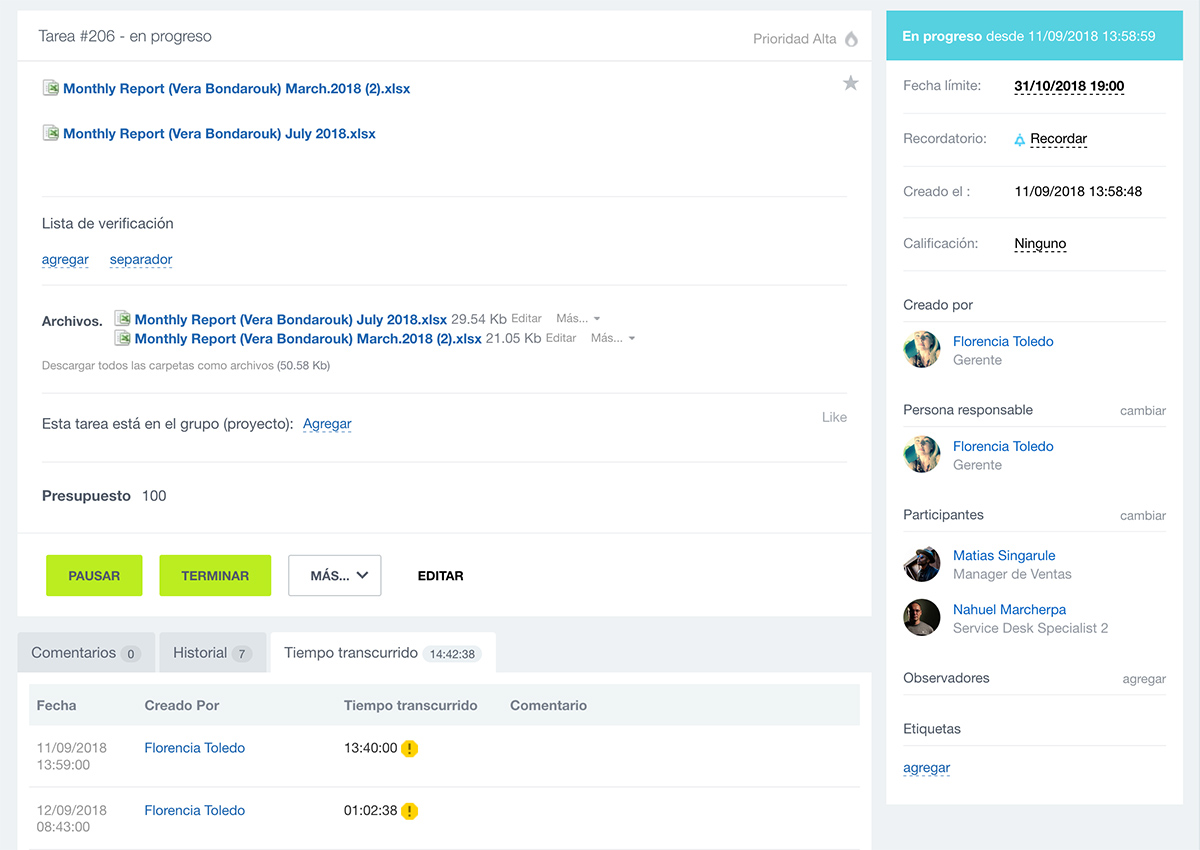Open the Historial tab

click(212, 653)
